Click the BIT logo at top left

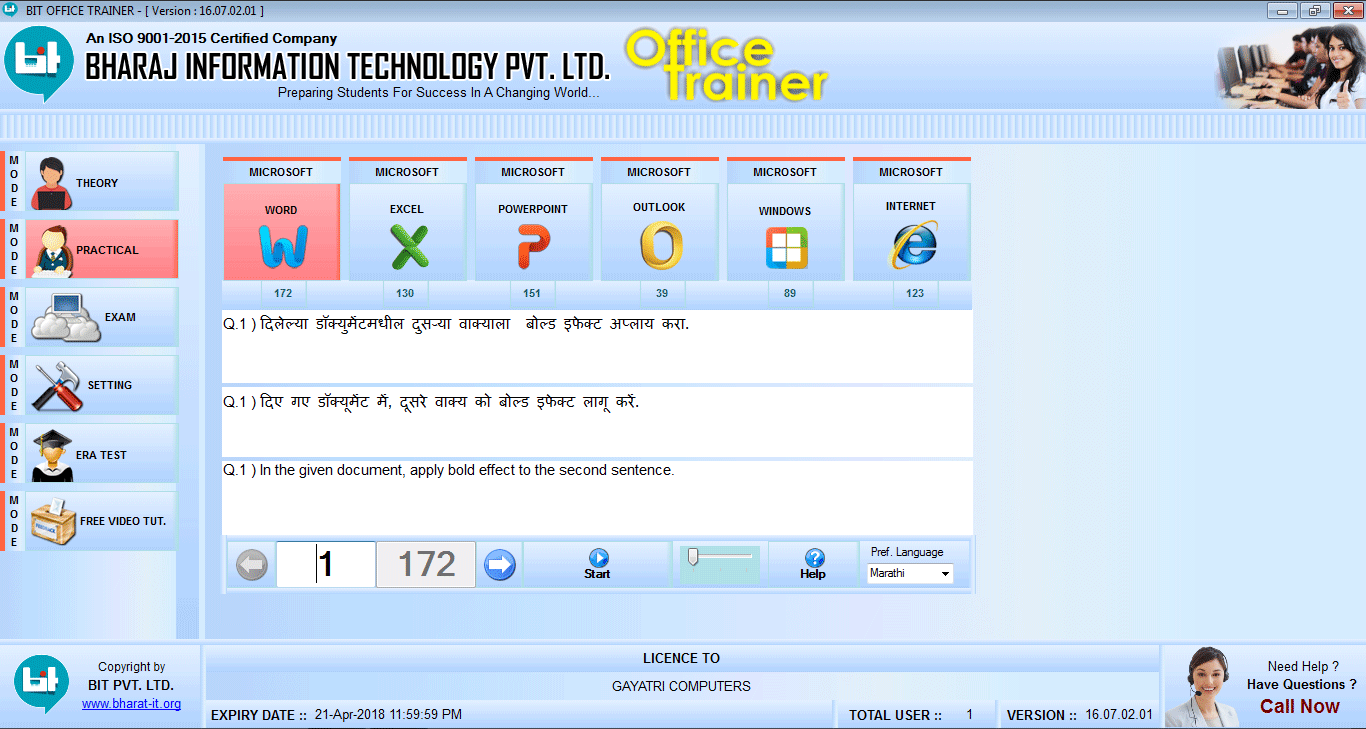38,63
